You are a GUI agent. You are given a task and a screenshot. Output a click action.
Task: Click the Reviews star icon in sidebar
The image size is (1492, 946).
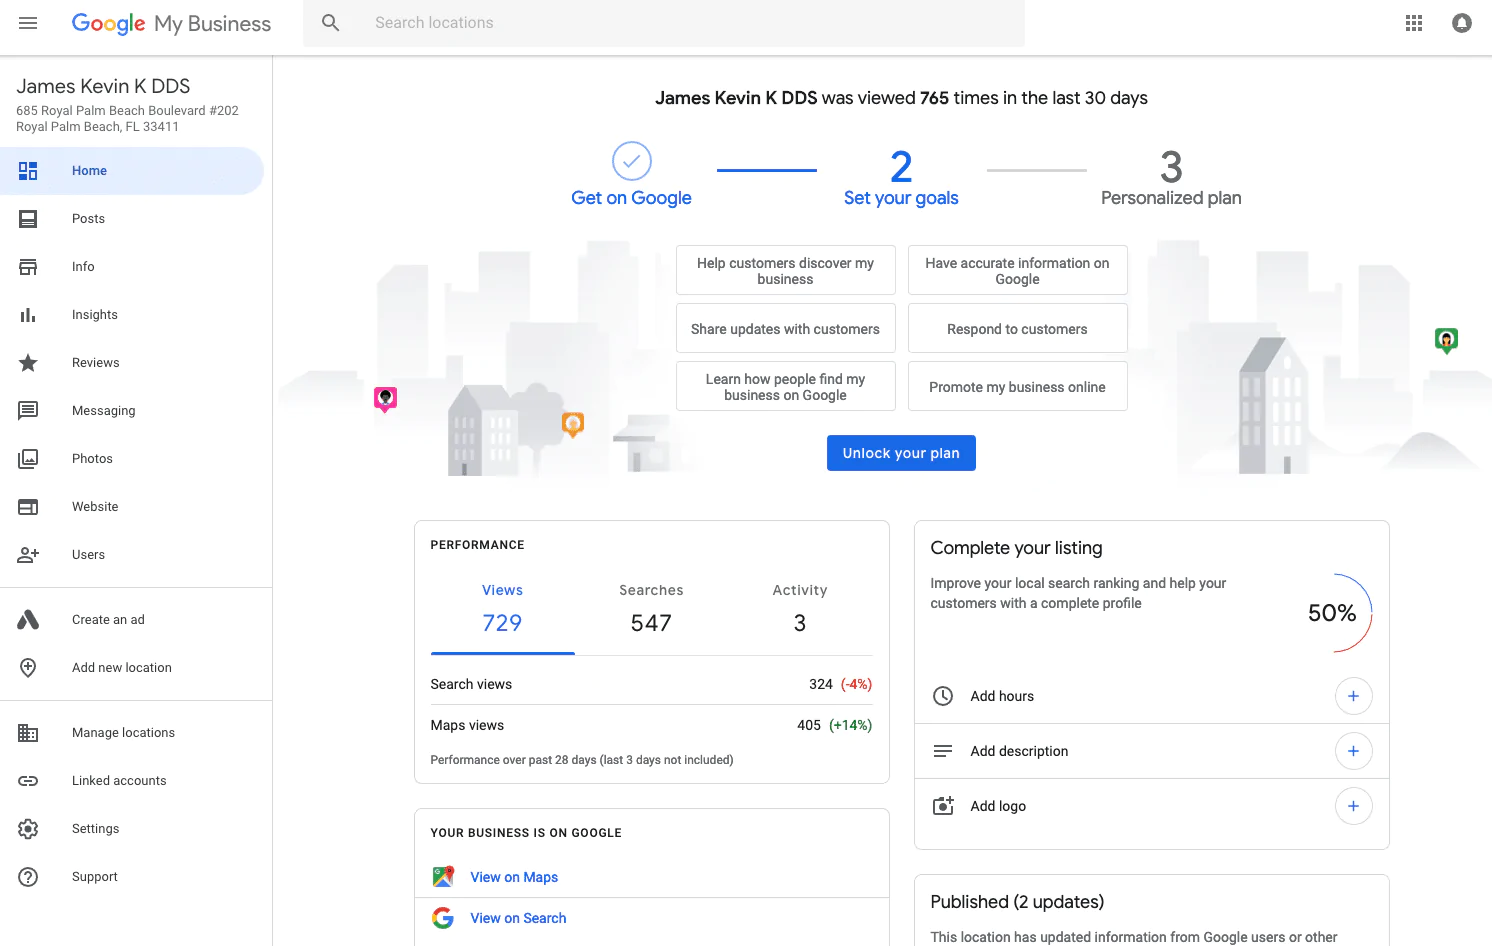pyautogui.click(x=28, y=363)
